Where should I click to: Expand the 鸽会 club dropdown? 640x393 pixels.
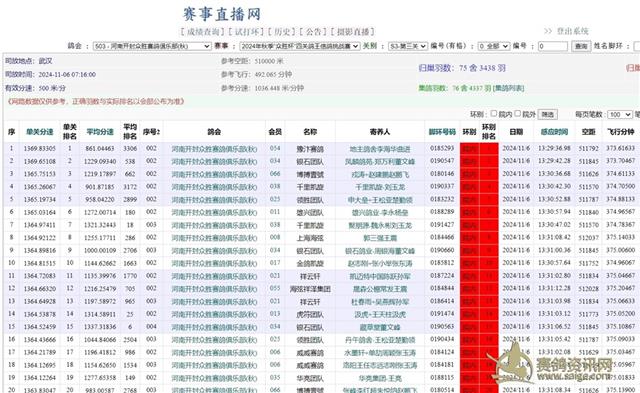[152, 47]
